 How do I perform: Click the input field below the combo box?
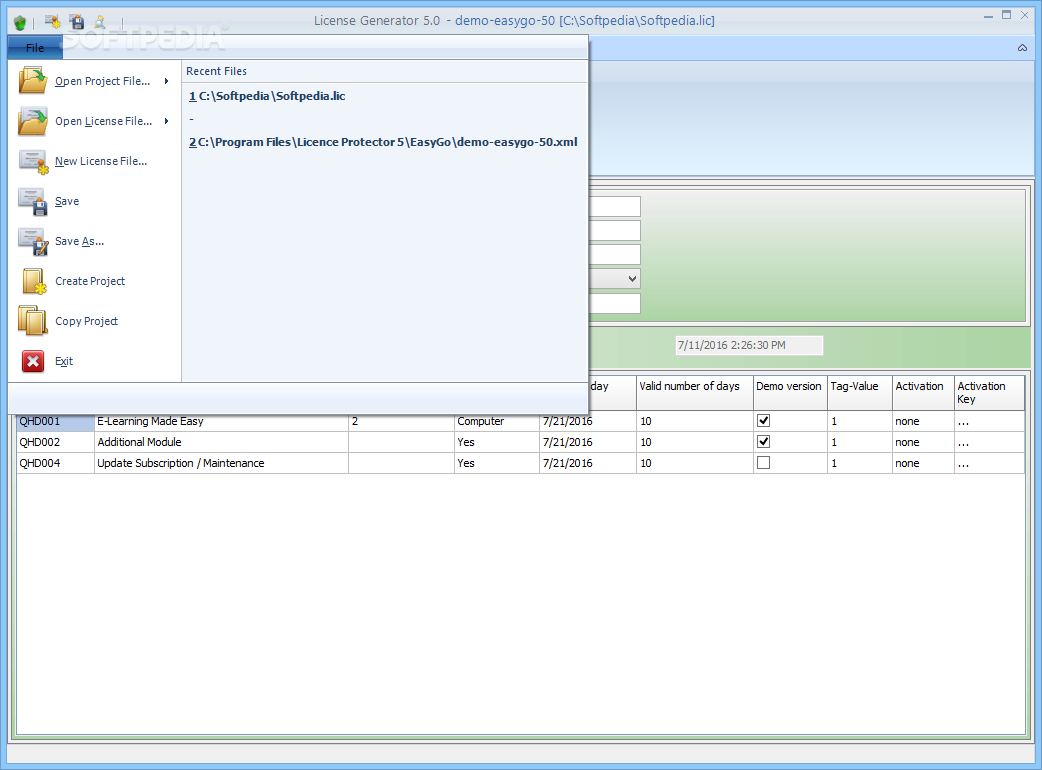tap(615, 304)
